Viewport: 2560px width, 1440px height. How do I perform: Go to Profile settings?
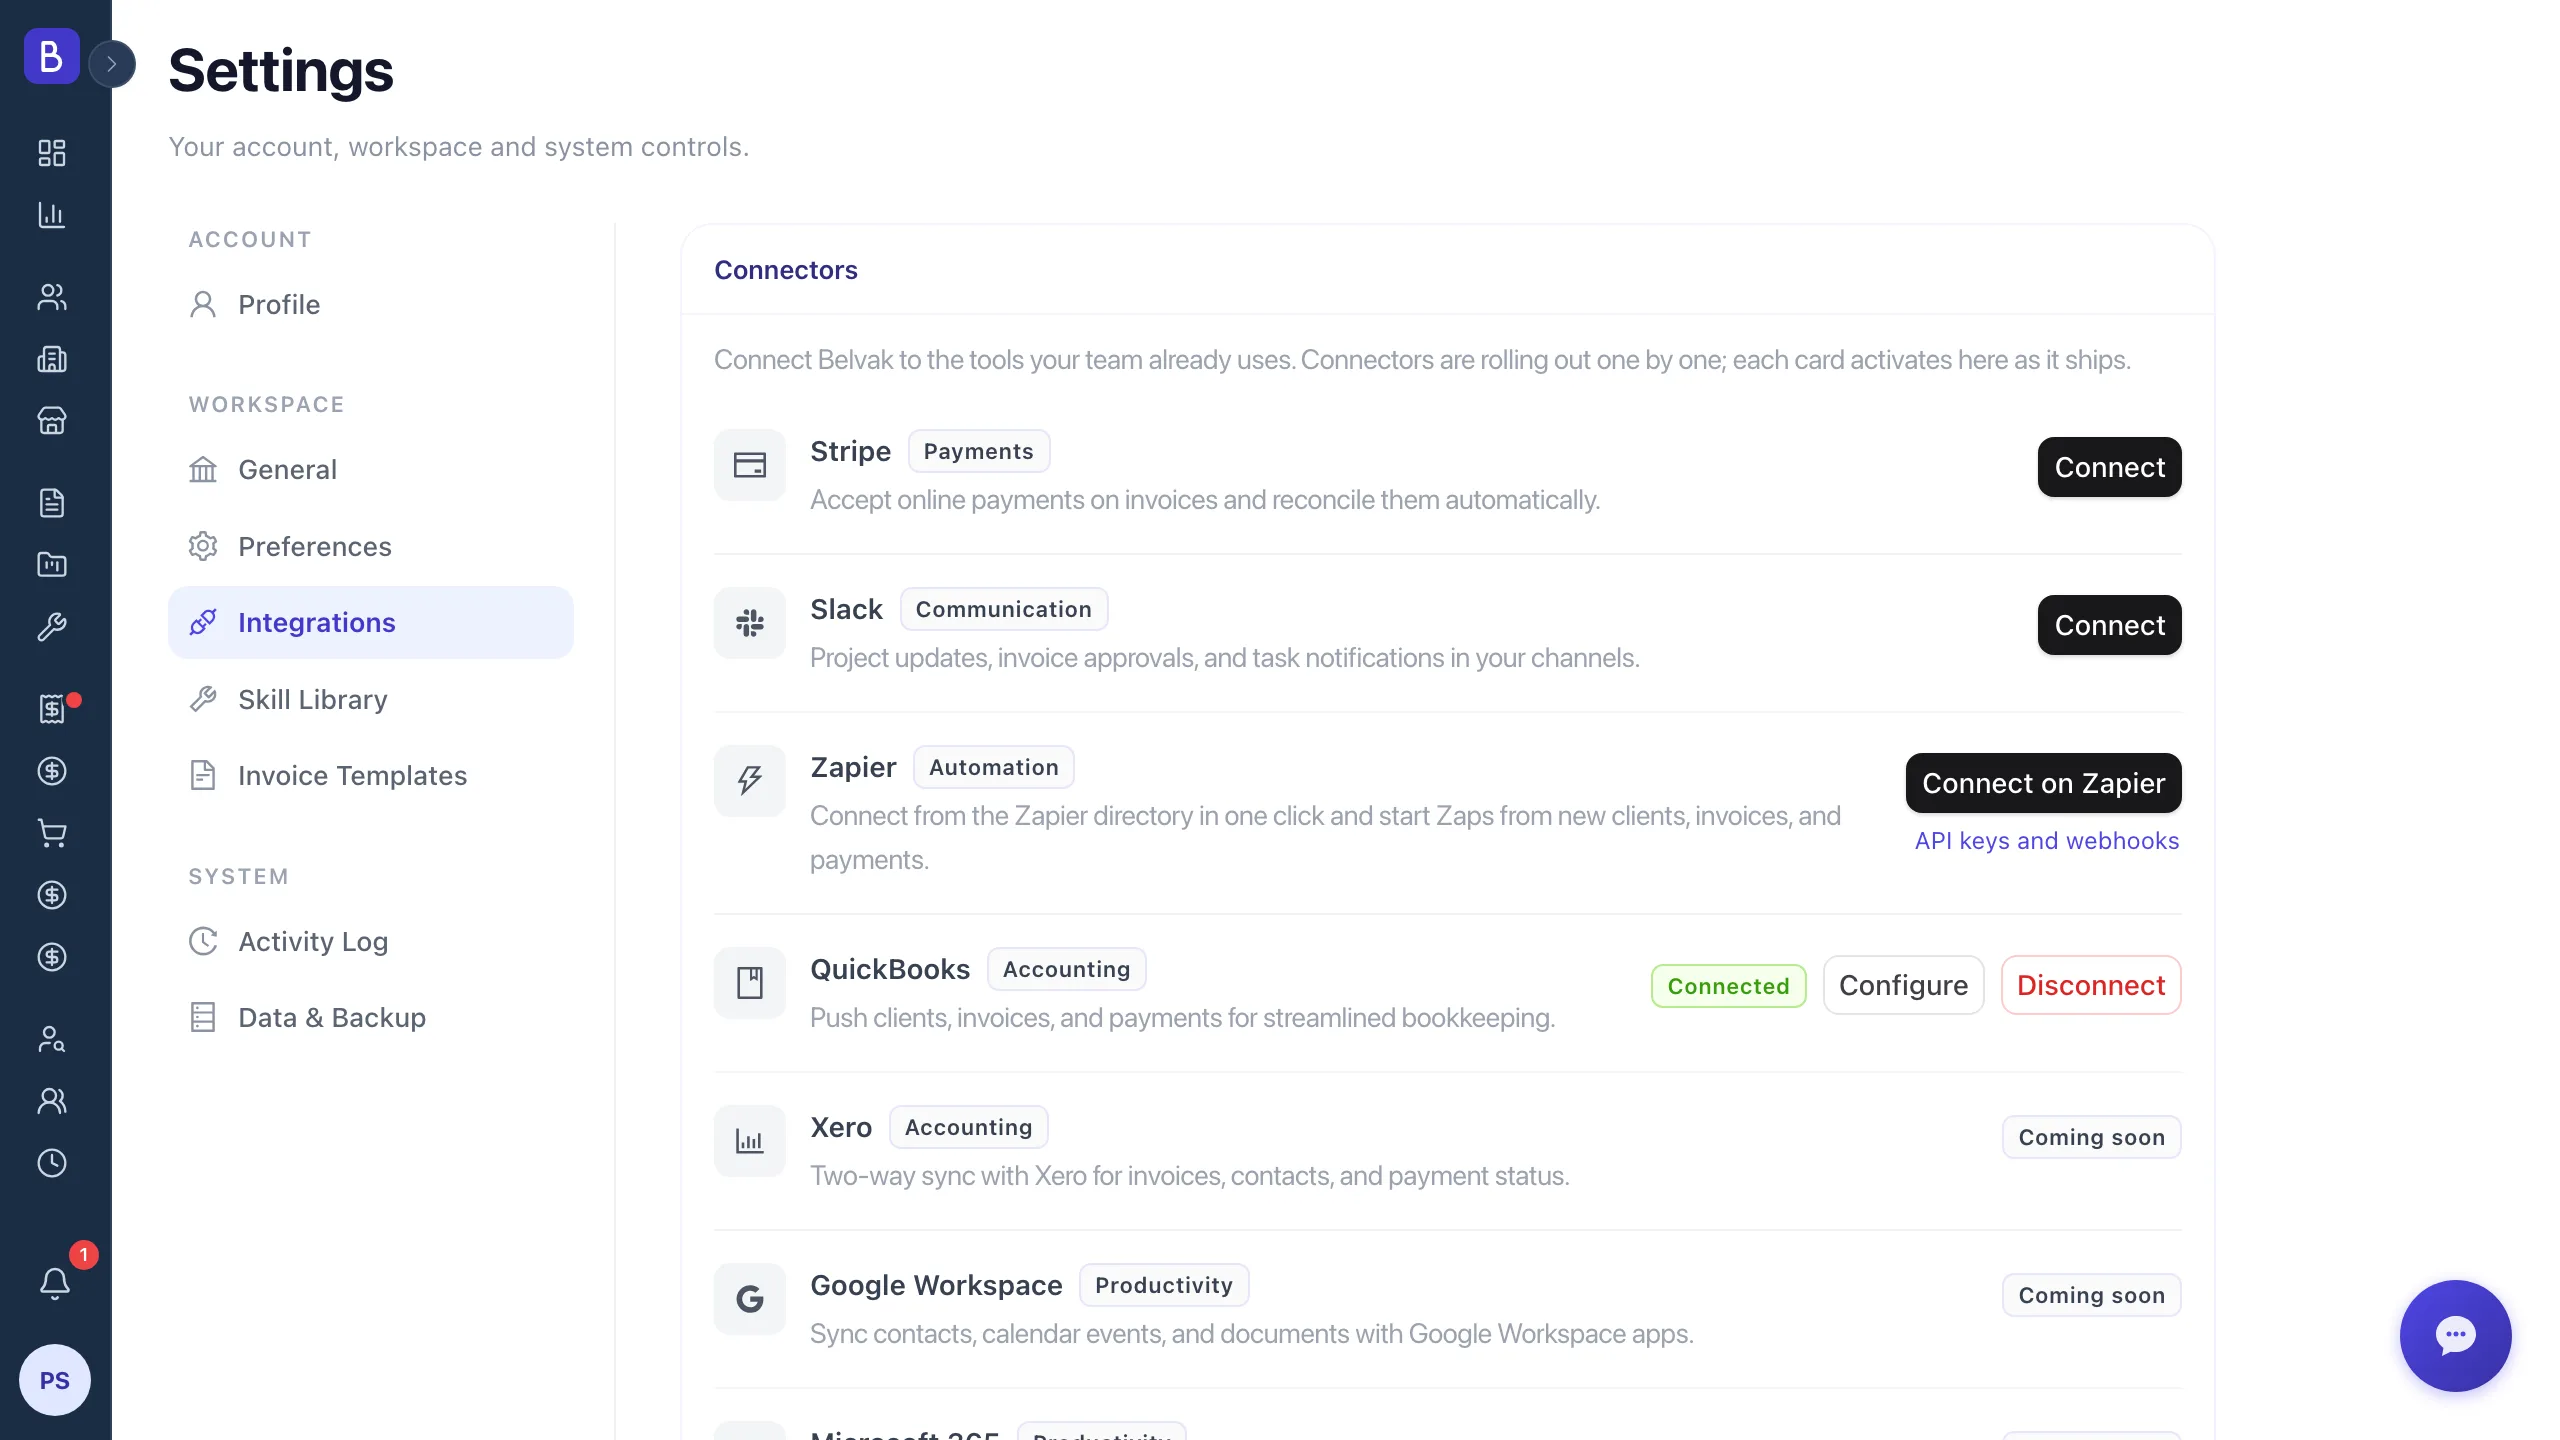tap(371, 305)
